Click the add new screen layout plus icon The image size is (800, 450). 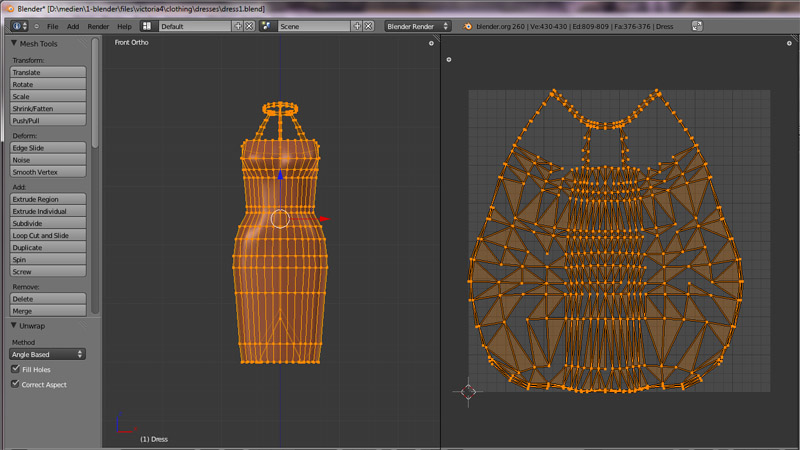[237, 26]
